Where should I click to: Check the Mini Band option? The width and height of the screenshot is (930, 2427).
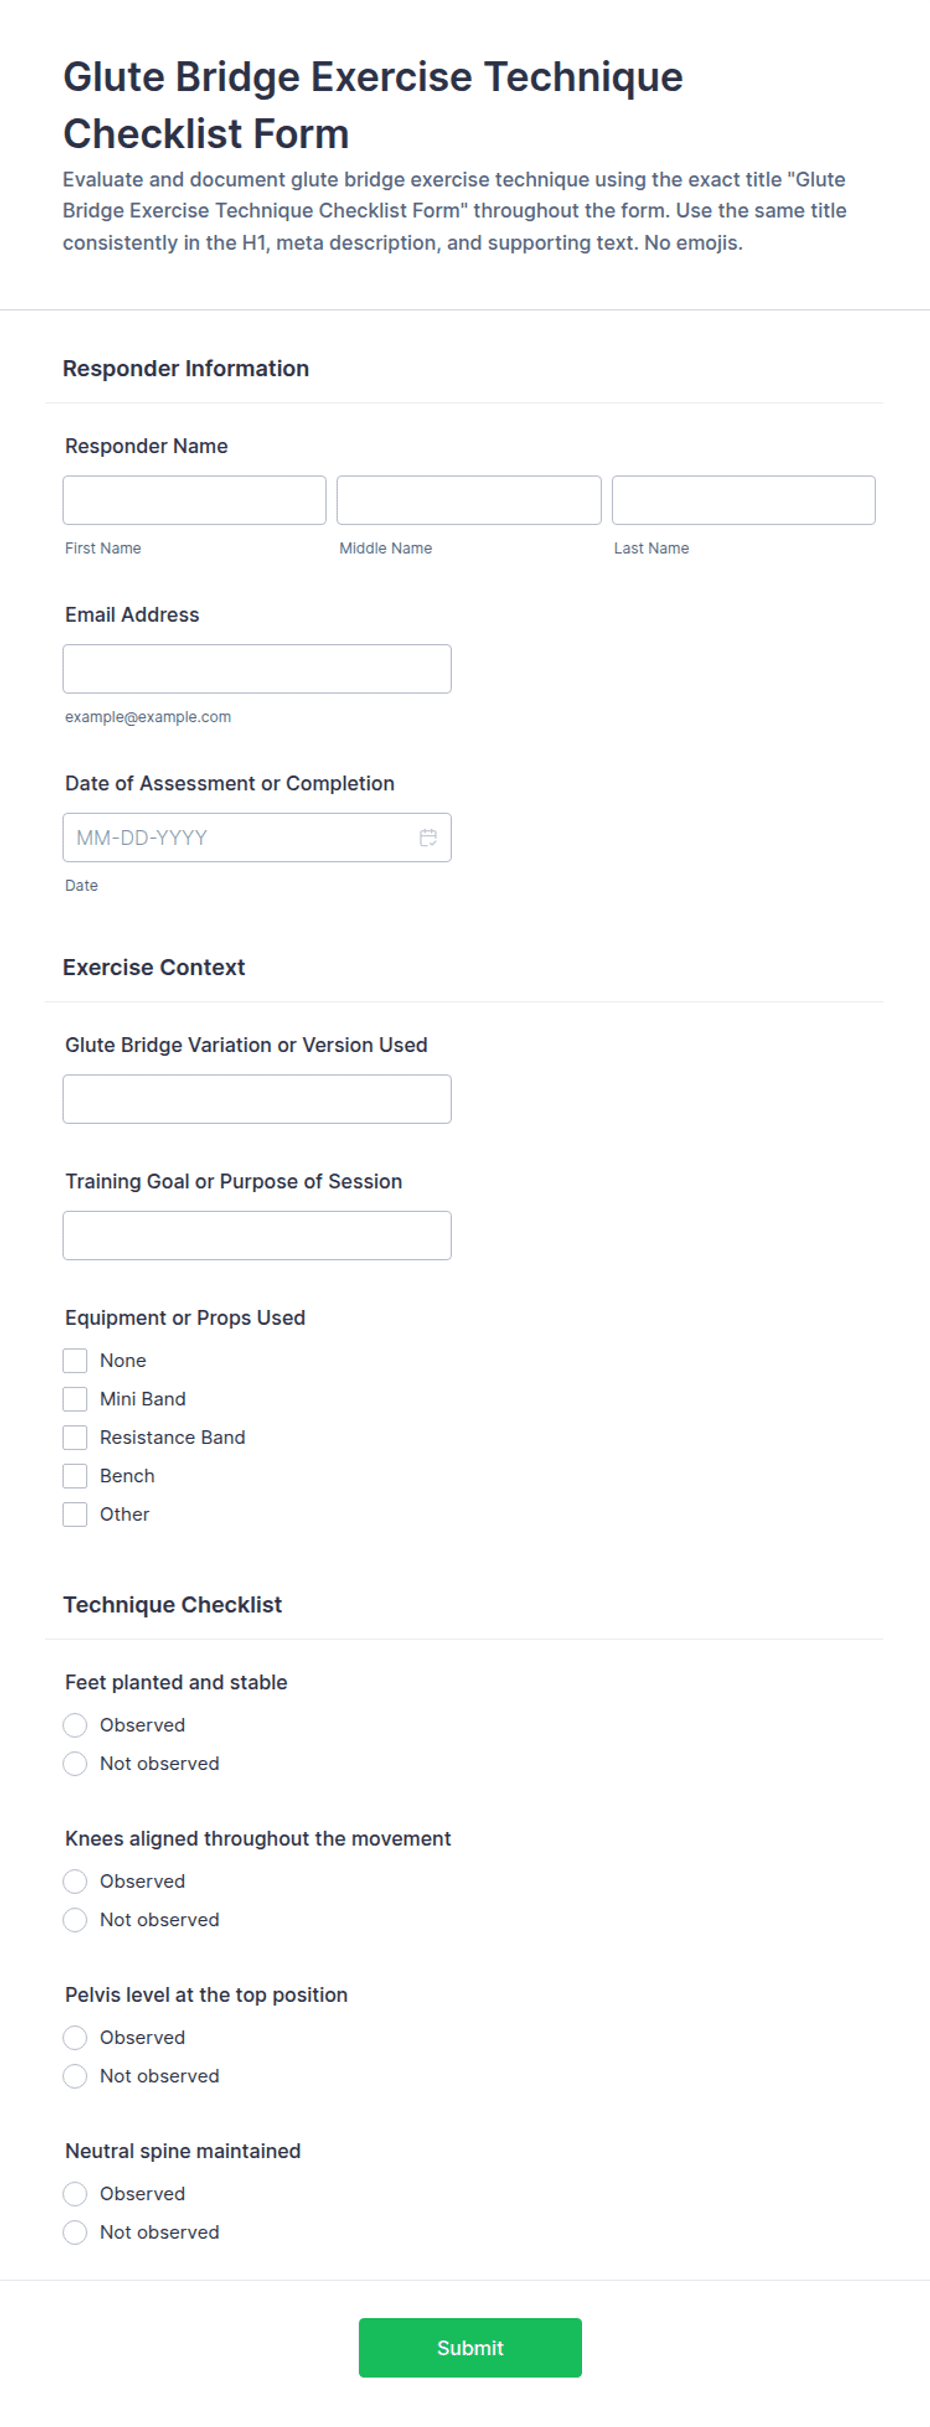(75, 1398)
